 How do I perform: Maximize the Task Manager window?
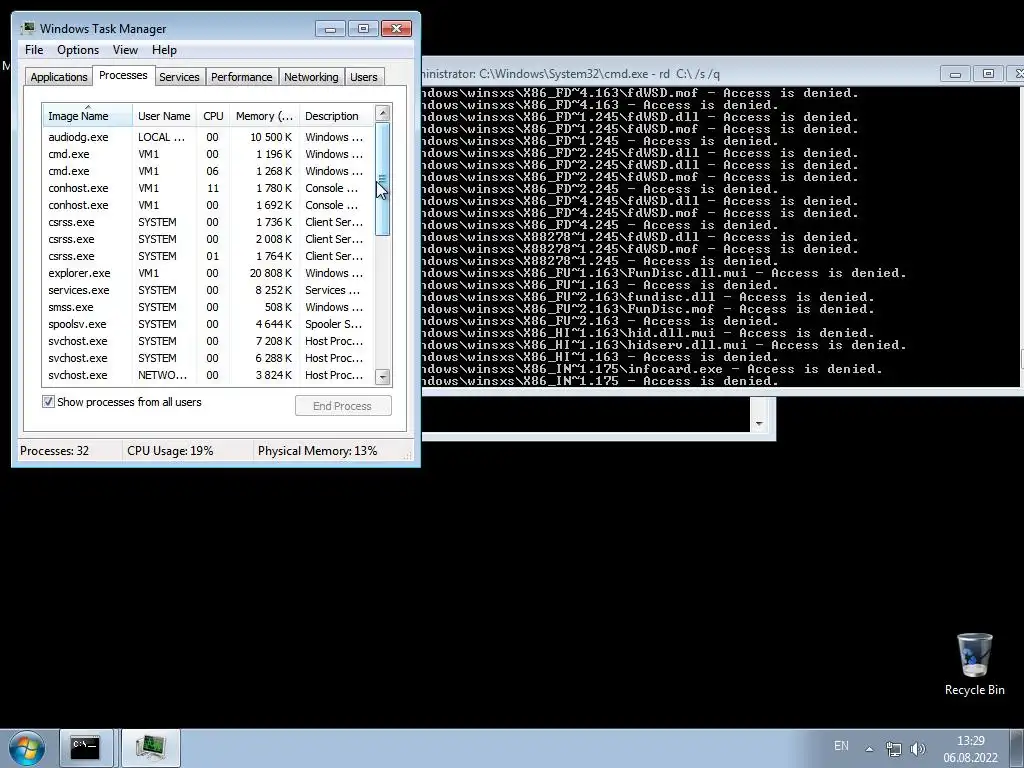(363, 29)
